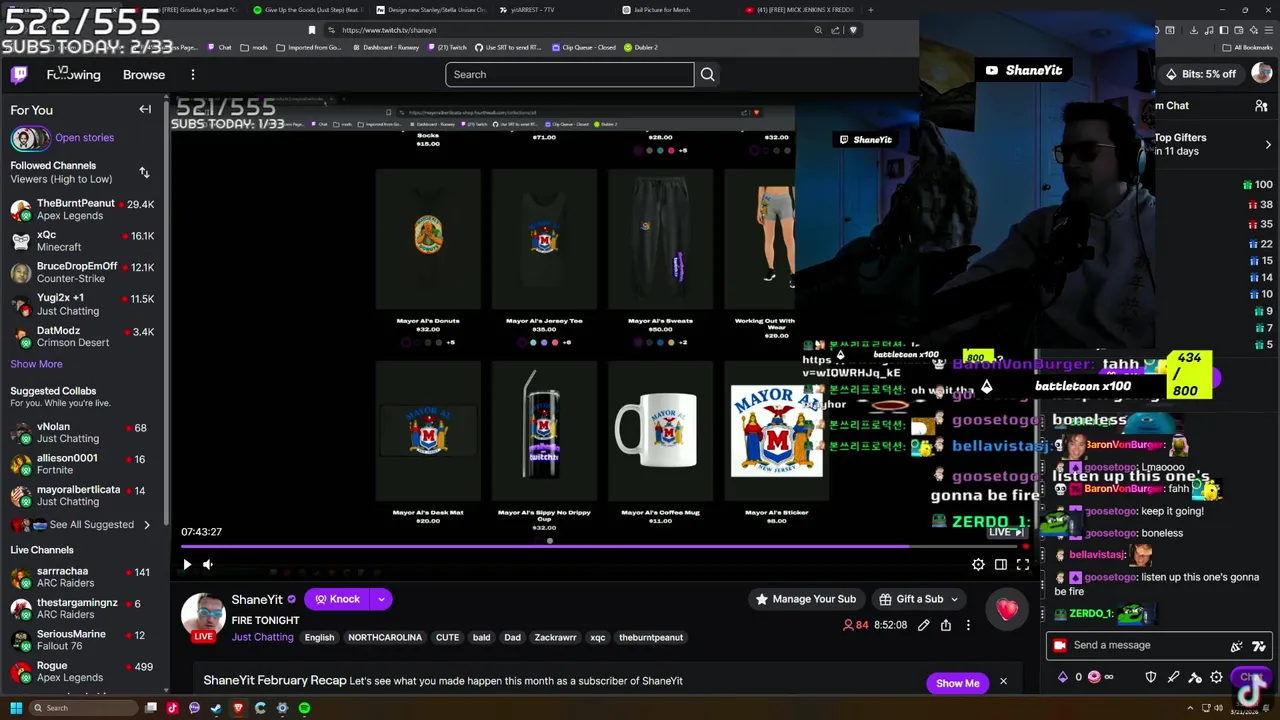This screenshot has width=1280, height=720.
Task: Open the sword mod actions icon
Action: [x=1173, y=677]
